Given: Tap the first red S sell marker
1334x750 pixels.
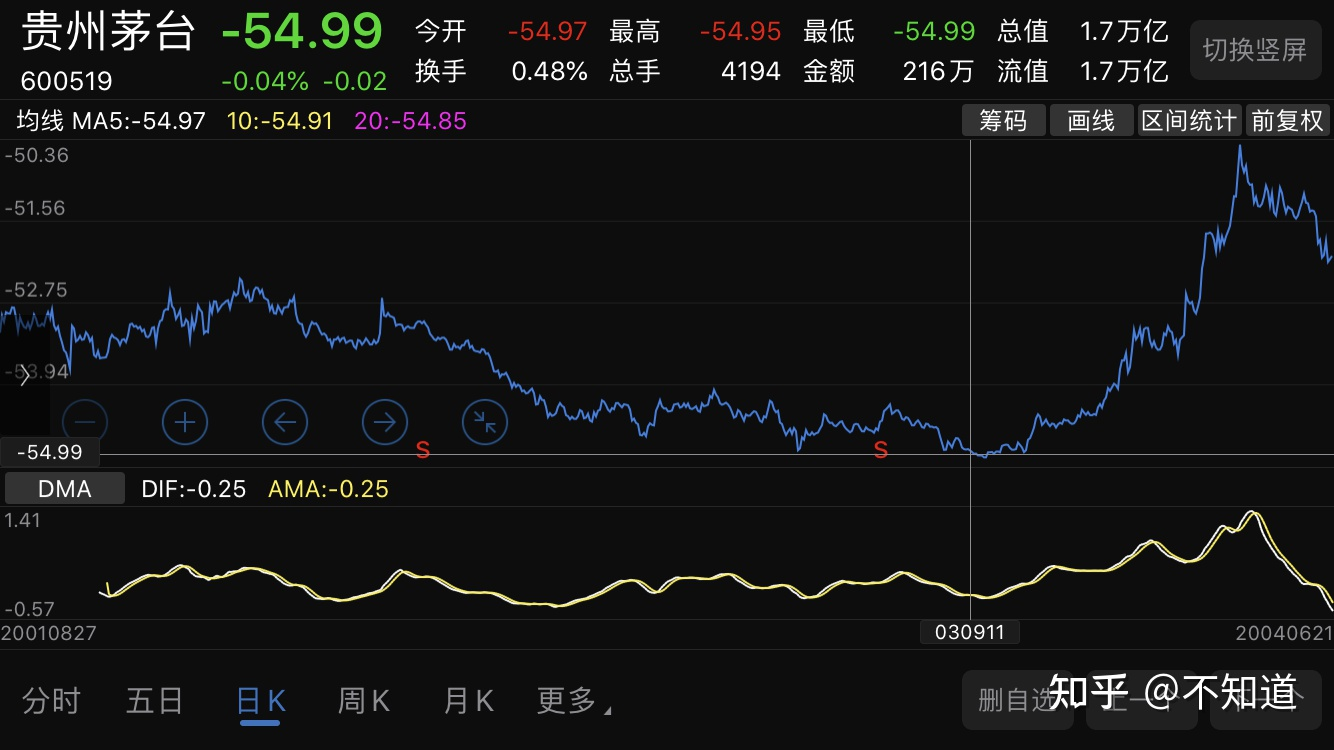Looking at the screenshot, I should (423, 451).
